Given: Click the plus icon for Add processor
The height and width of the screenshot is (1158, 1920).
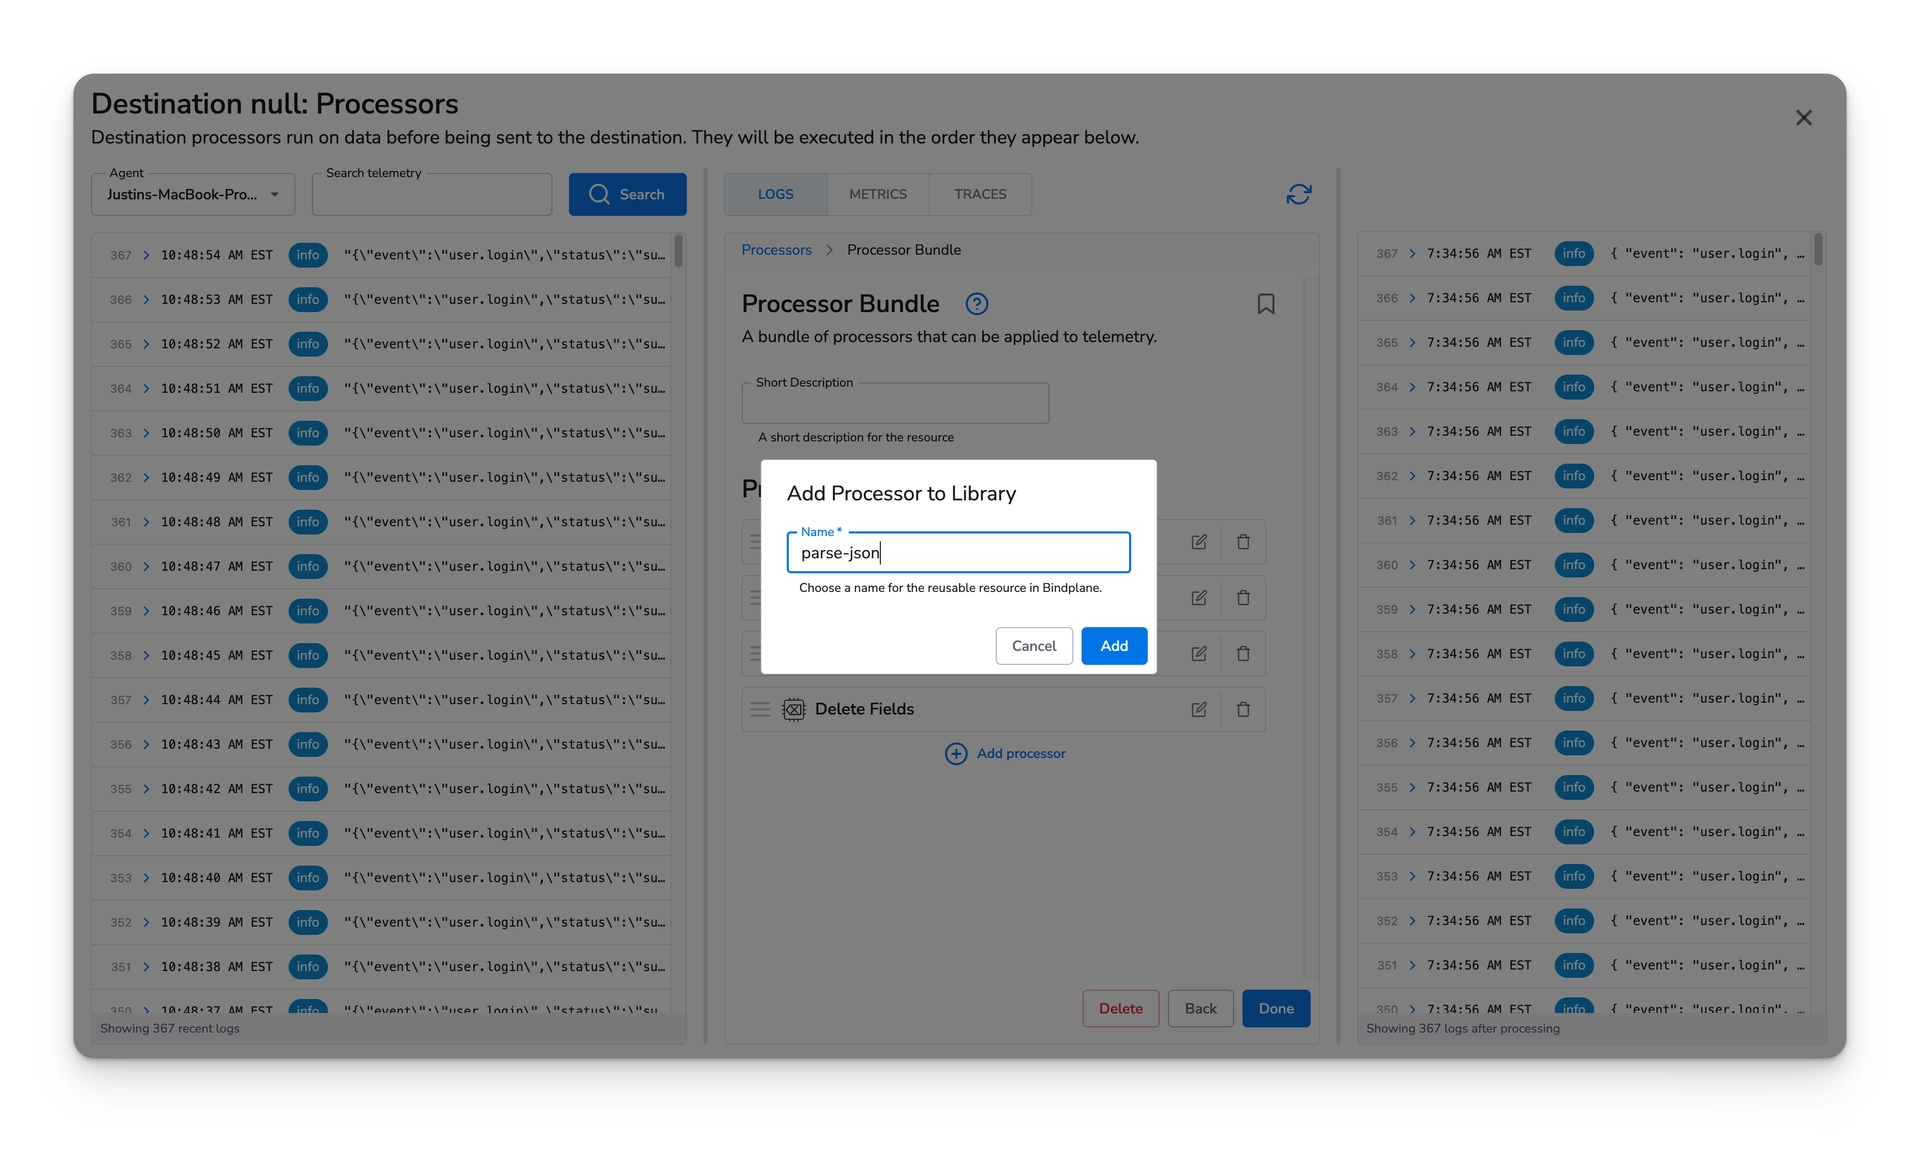Looking at the screenshot, I should click(x=956, y=753).
